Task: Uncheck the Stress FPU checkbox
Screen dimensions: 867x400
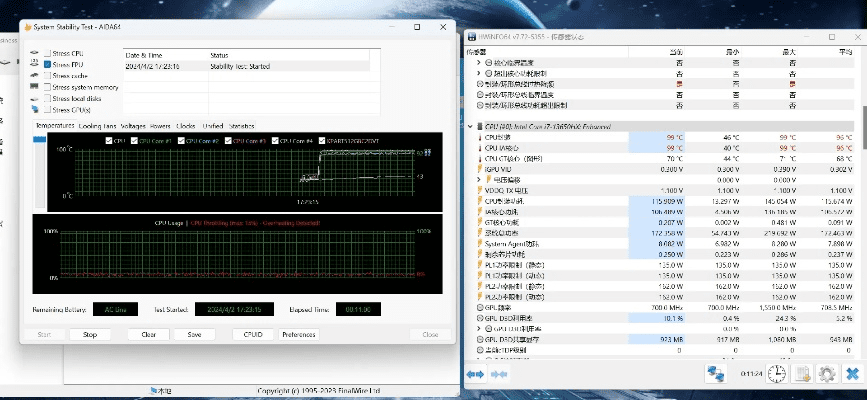Action: (x=47, y=64)
